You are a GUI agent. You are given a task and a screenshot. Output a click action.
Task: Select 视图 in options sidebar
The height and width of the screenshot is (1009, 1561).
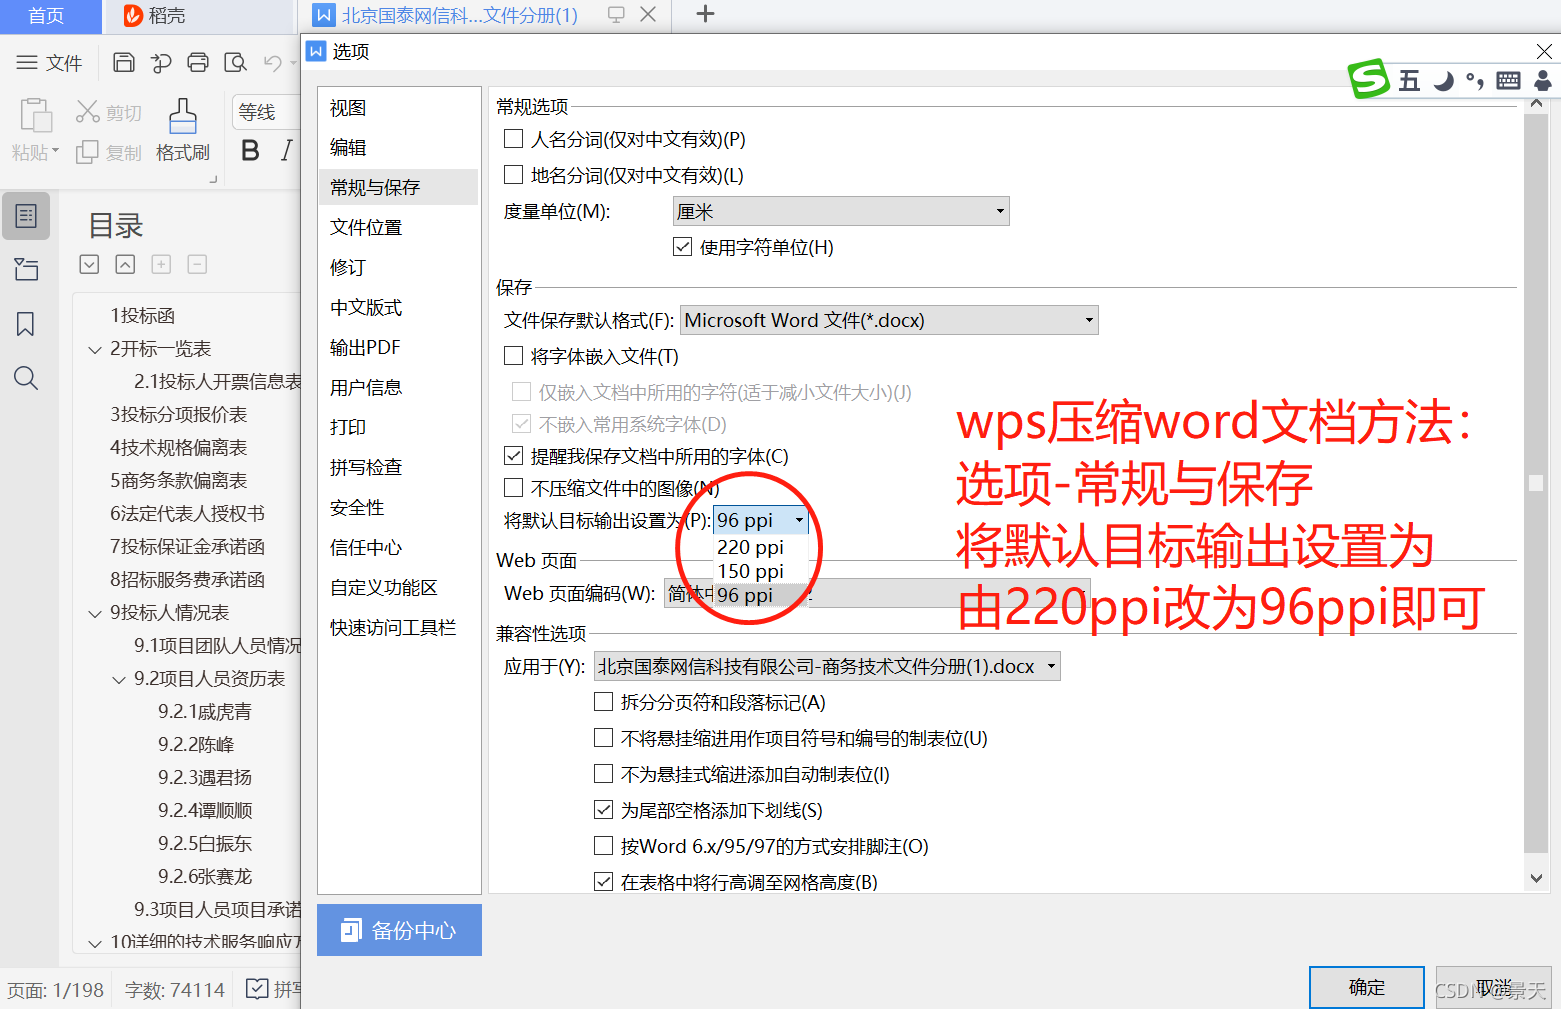398,108
